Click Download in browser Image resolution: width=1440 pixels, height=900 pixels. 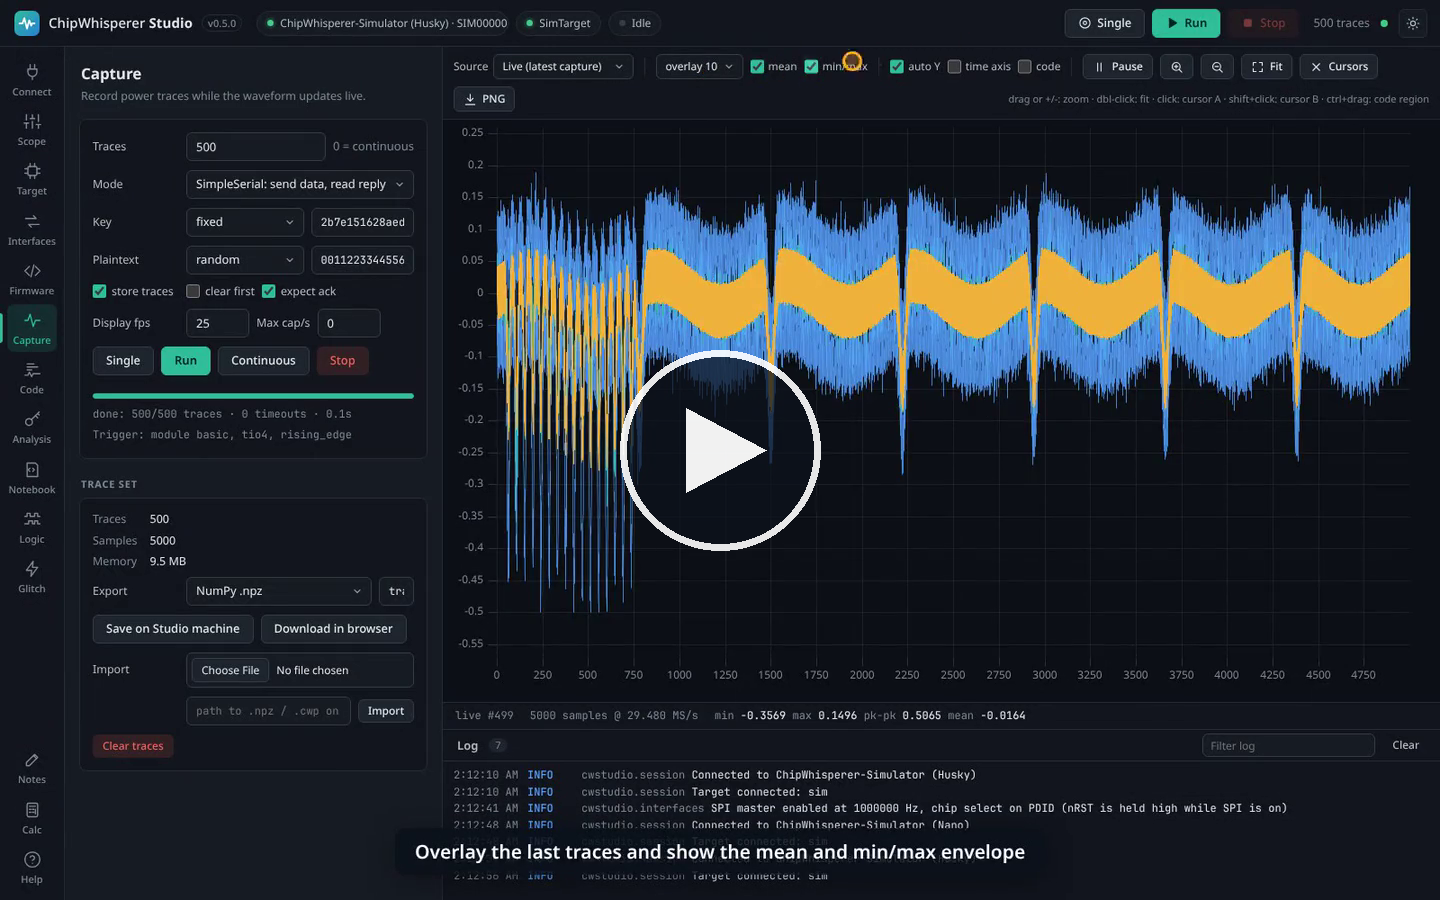point(333,629)
